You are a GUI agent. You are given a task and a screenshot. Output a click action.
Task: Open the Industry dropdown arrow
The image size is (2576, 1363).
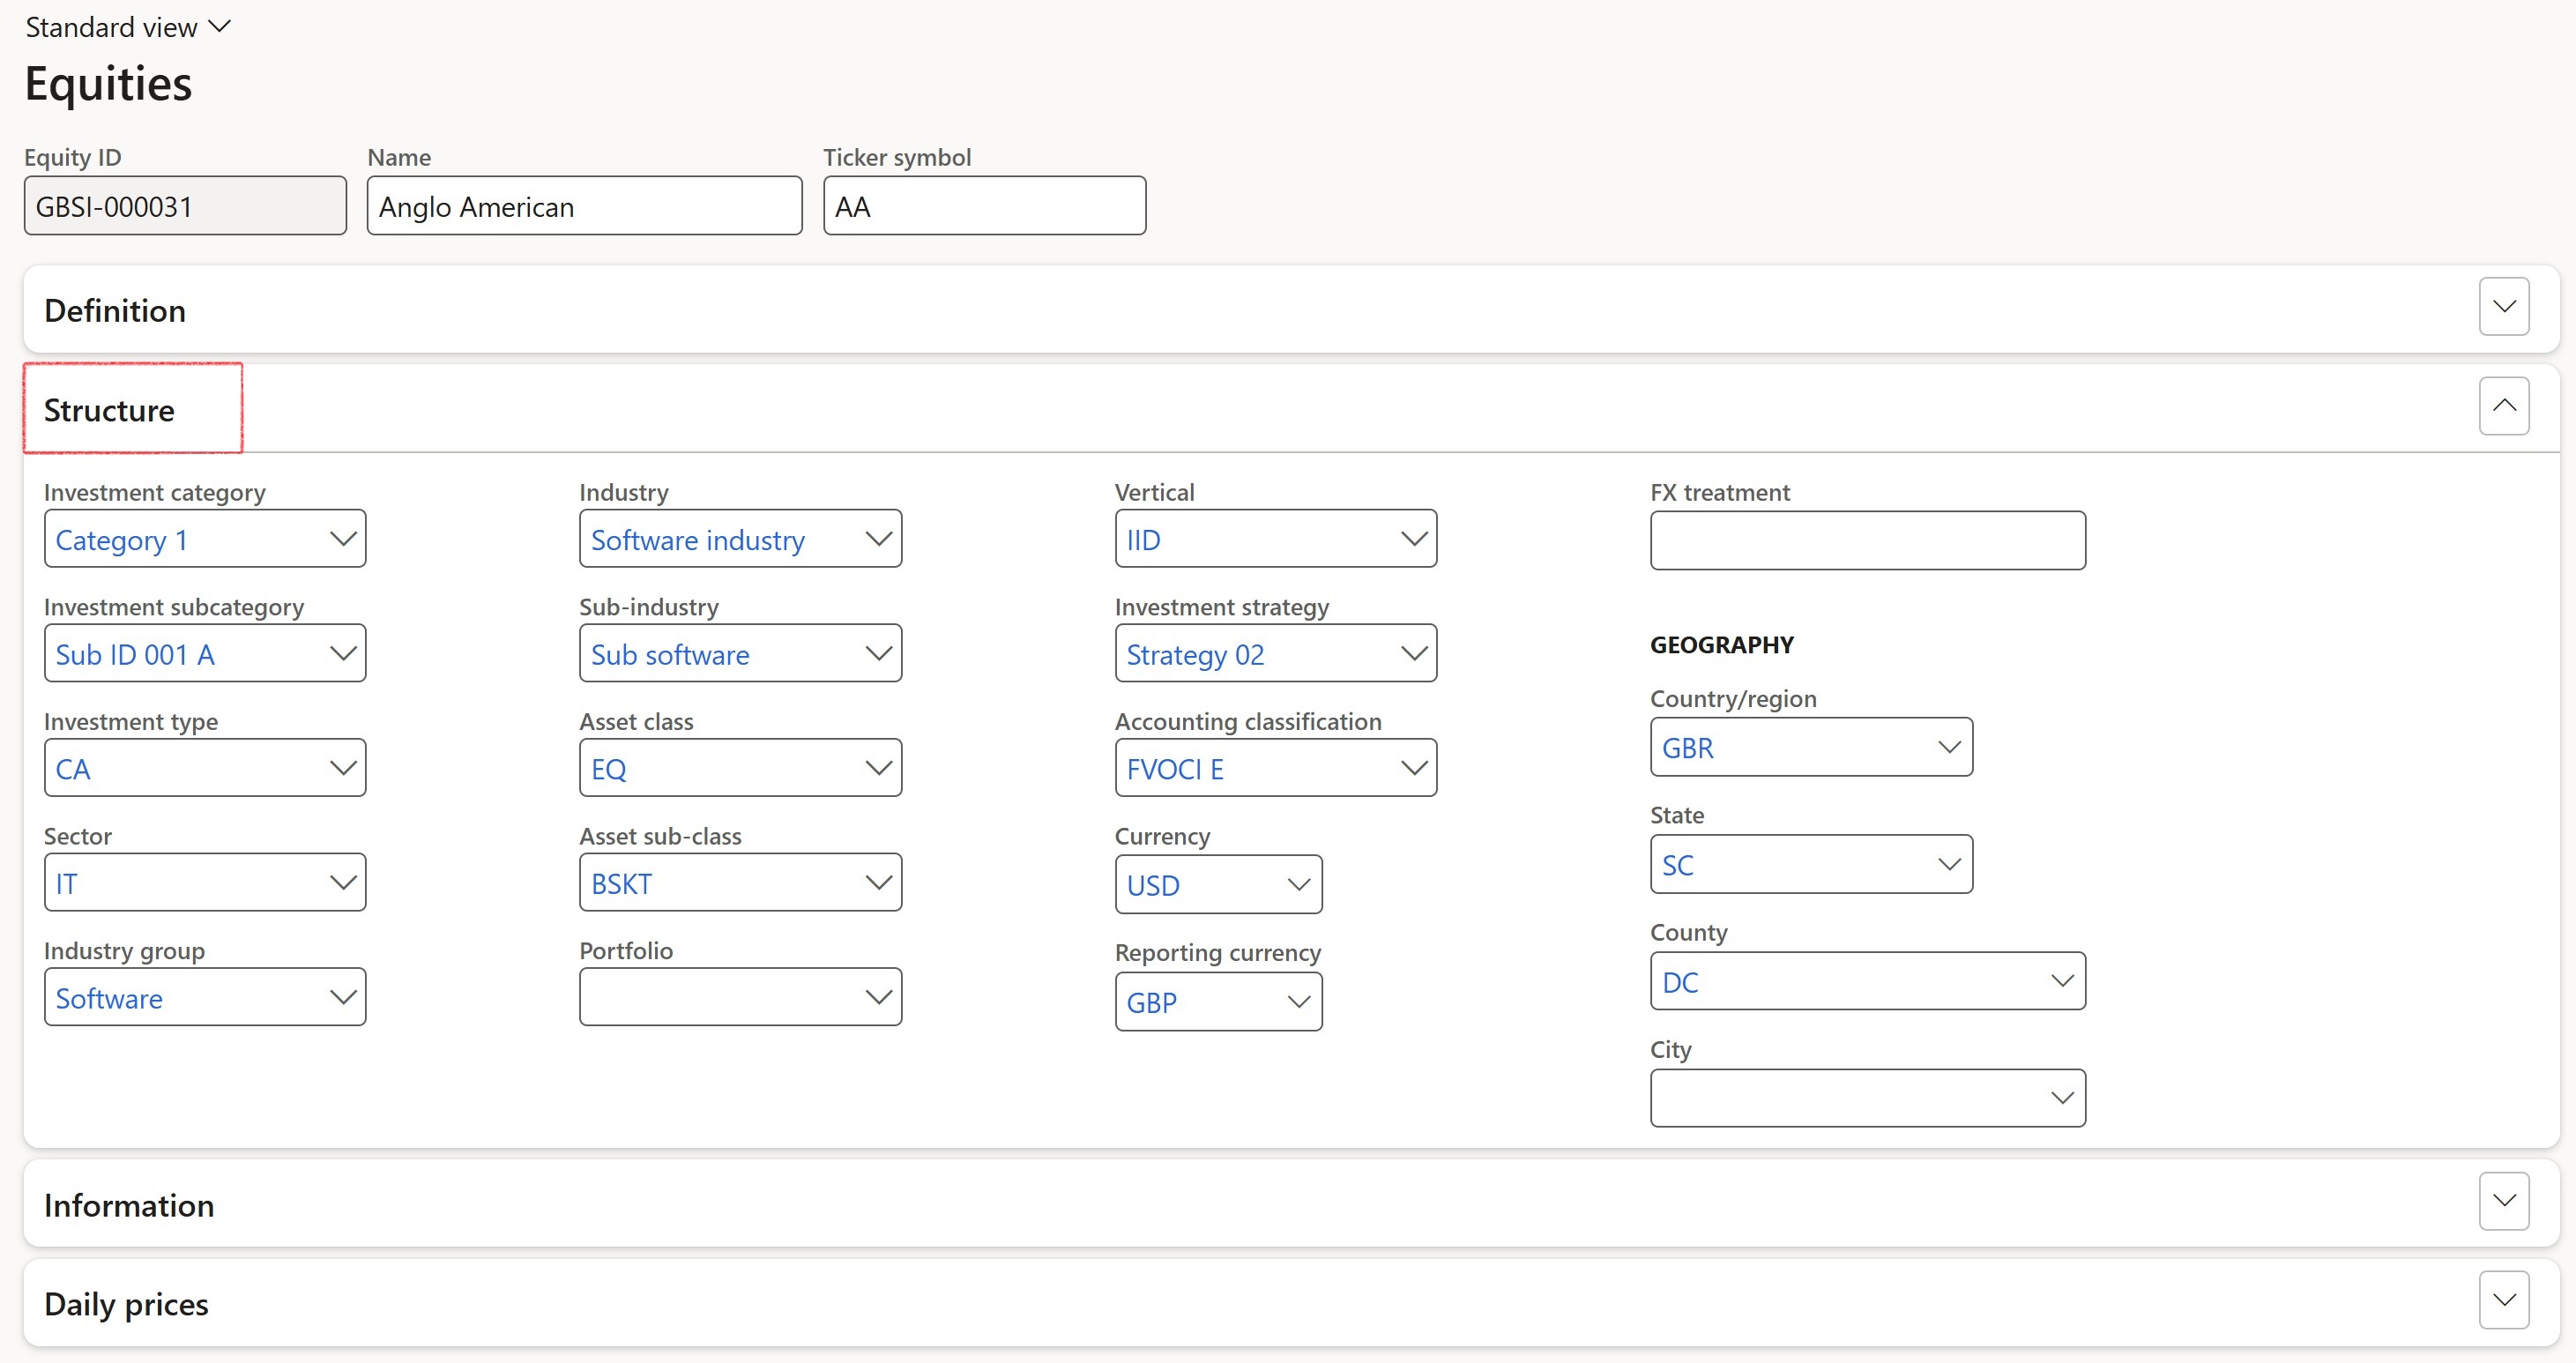pos(879,539)
